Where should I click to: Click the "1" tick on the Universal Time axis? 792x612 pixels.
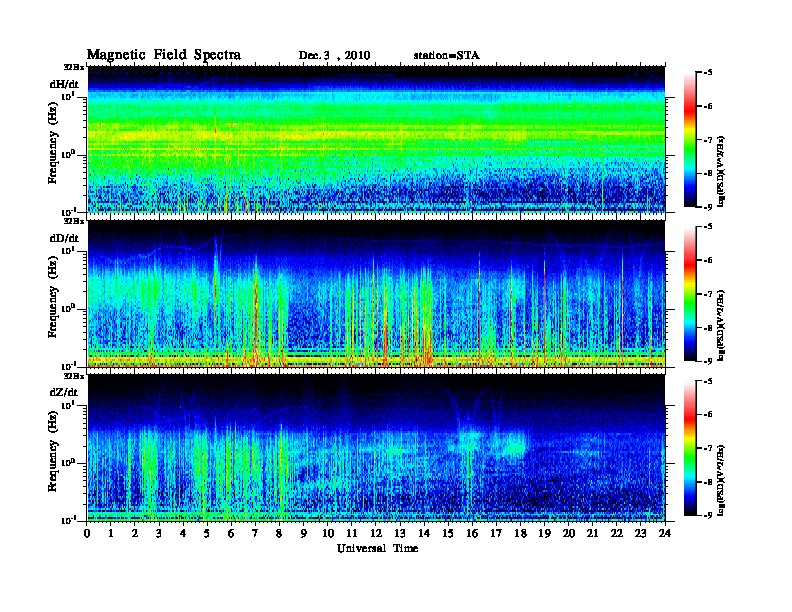click(x=111, y=533)
